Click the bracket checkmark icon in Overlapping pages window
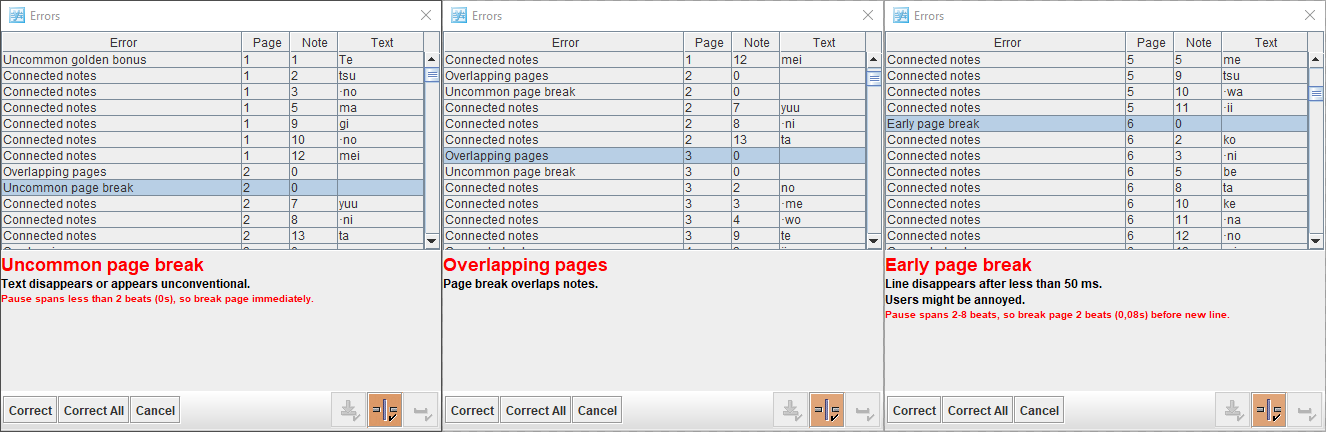 click(863, 410)
